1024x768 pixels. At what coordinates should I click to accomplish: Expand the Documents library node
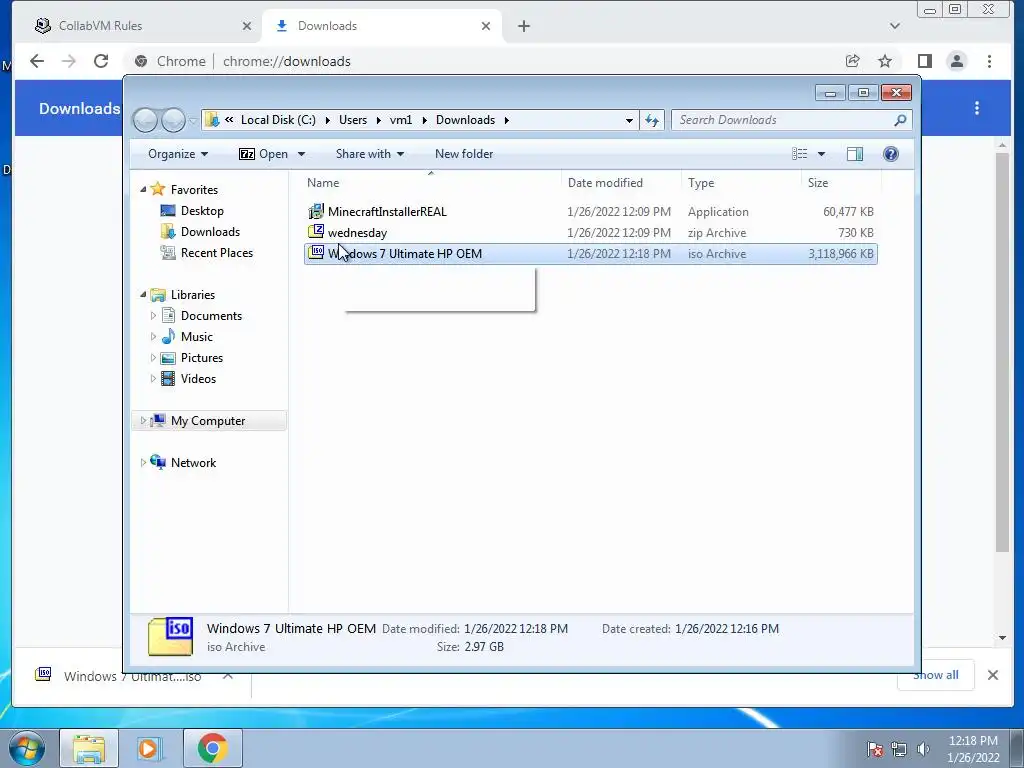(x=153, y=315)
